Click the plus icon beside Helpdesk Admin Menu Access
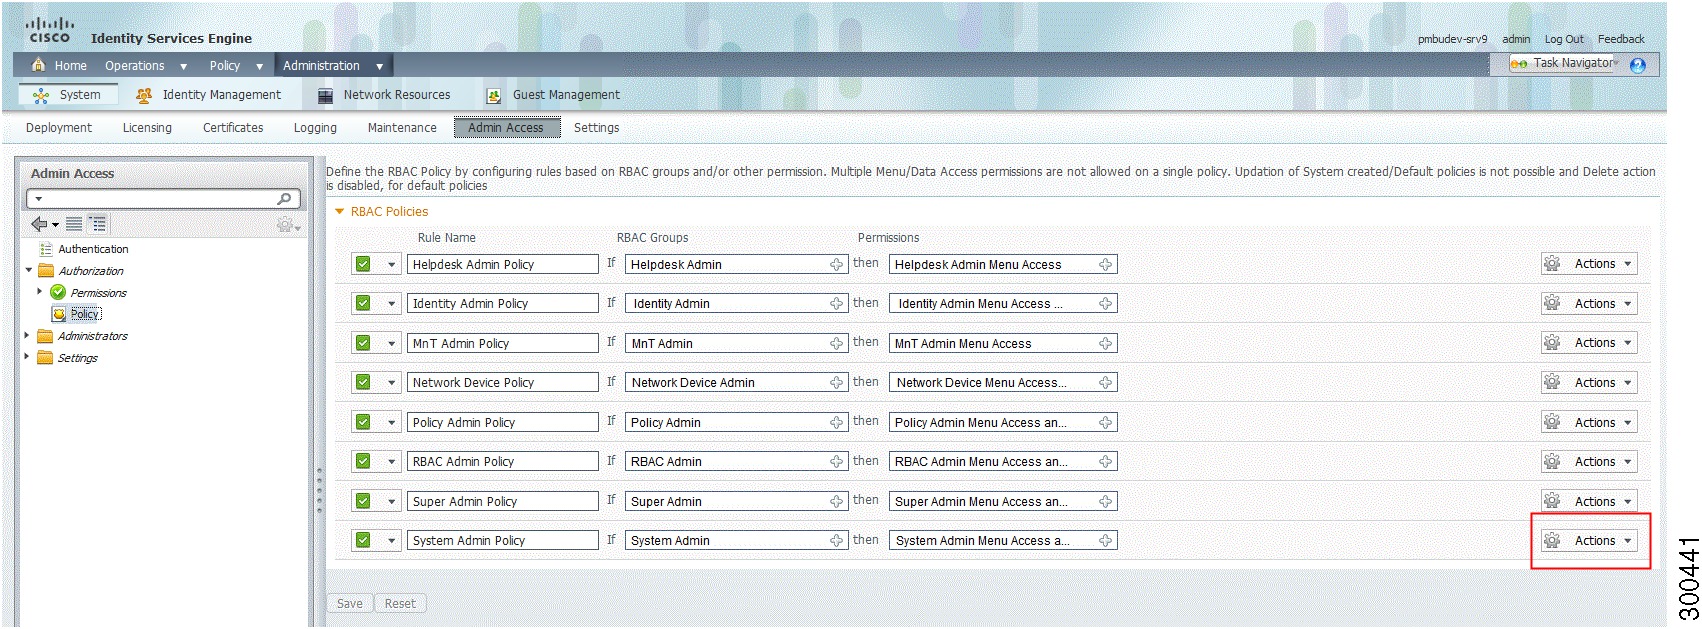 tap(1105, 265)
